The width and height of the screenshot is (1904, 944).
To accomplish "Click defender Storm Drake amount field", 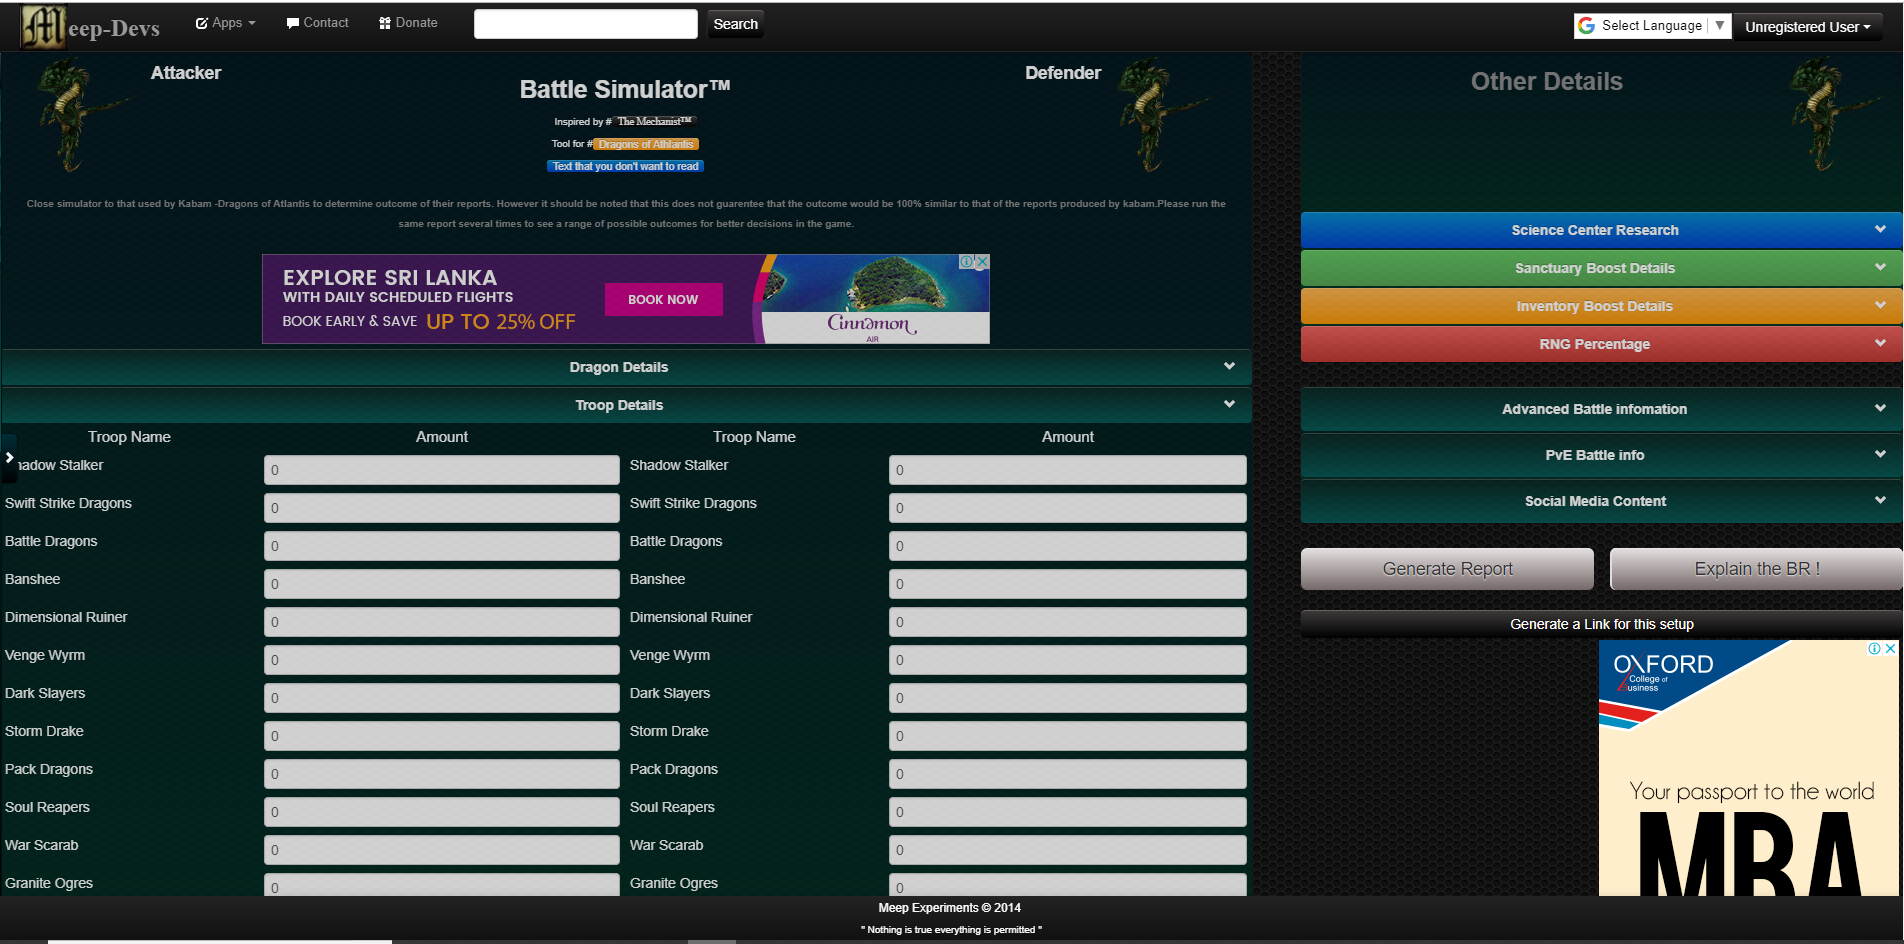I will tap(1067, 736).
